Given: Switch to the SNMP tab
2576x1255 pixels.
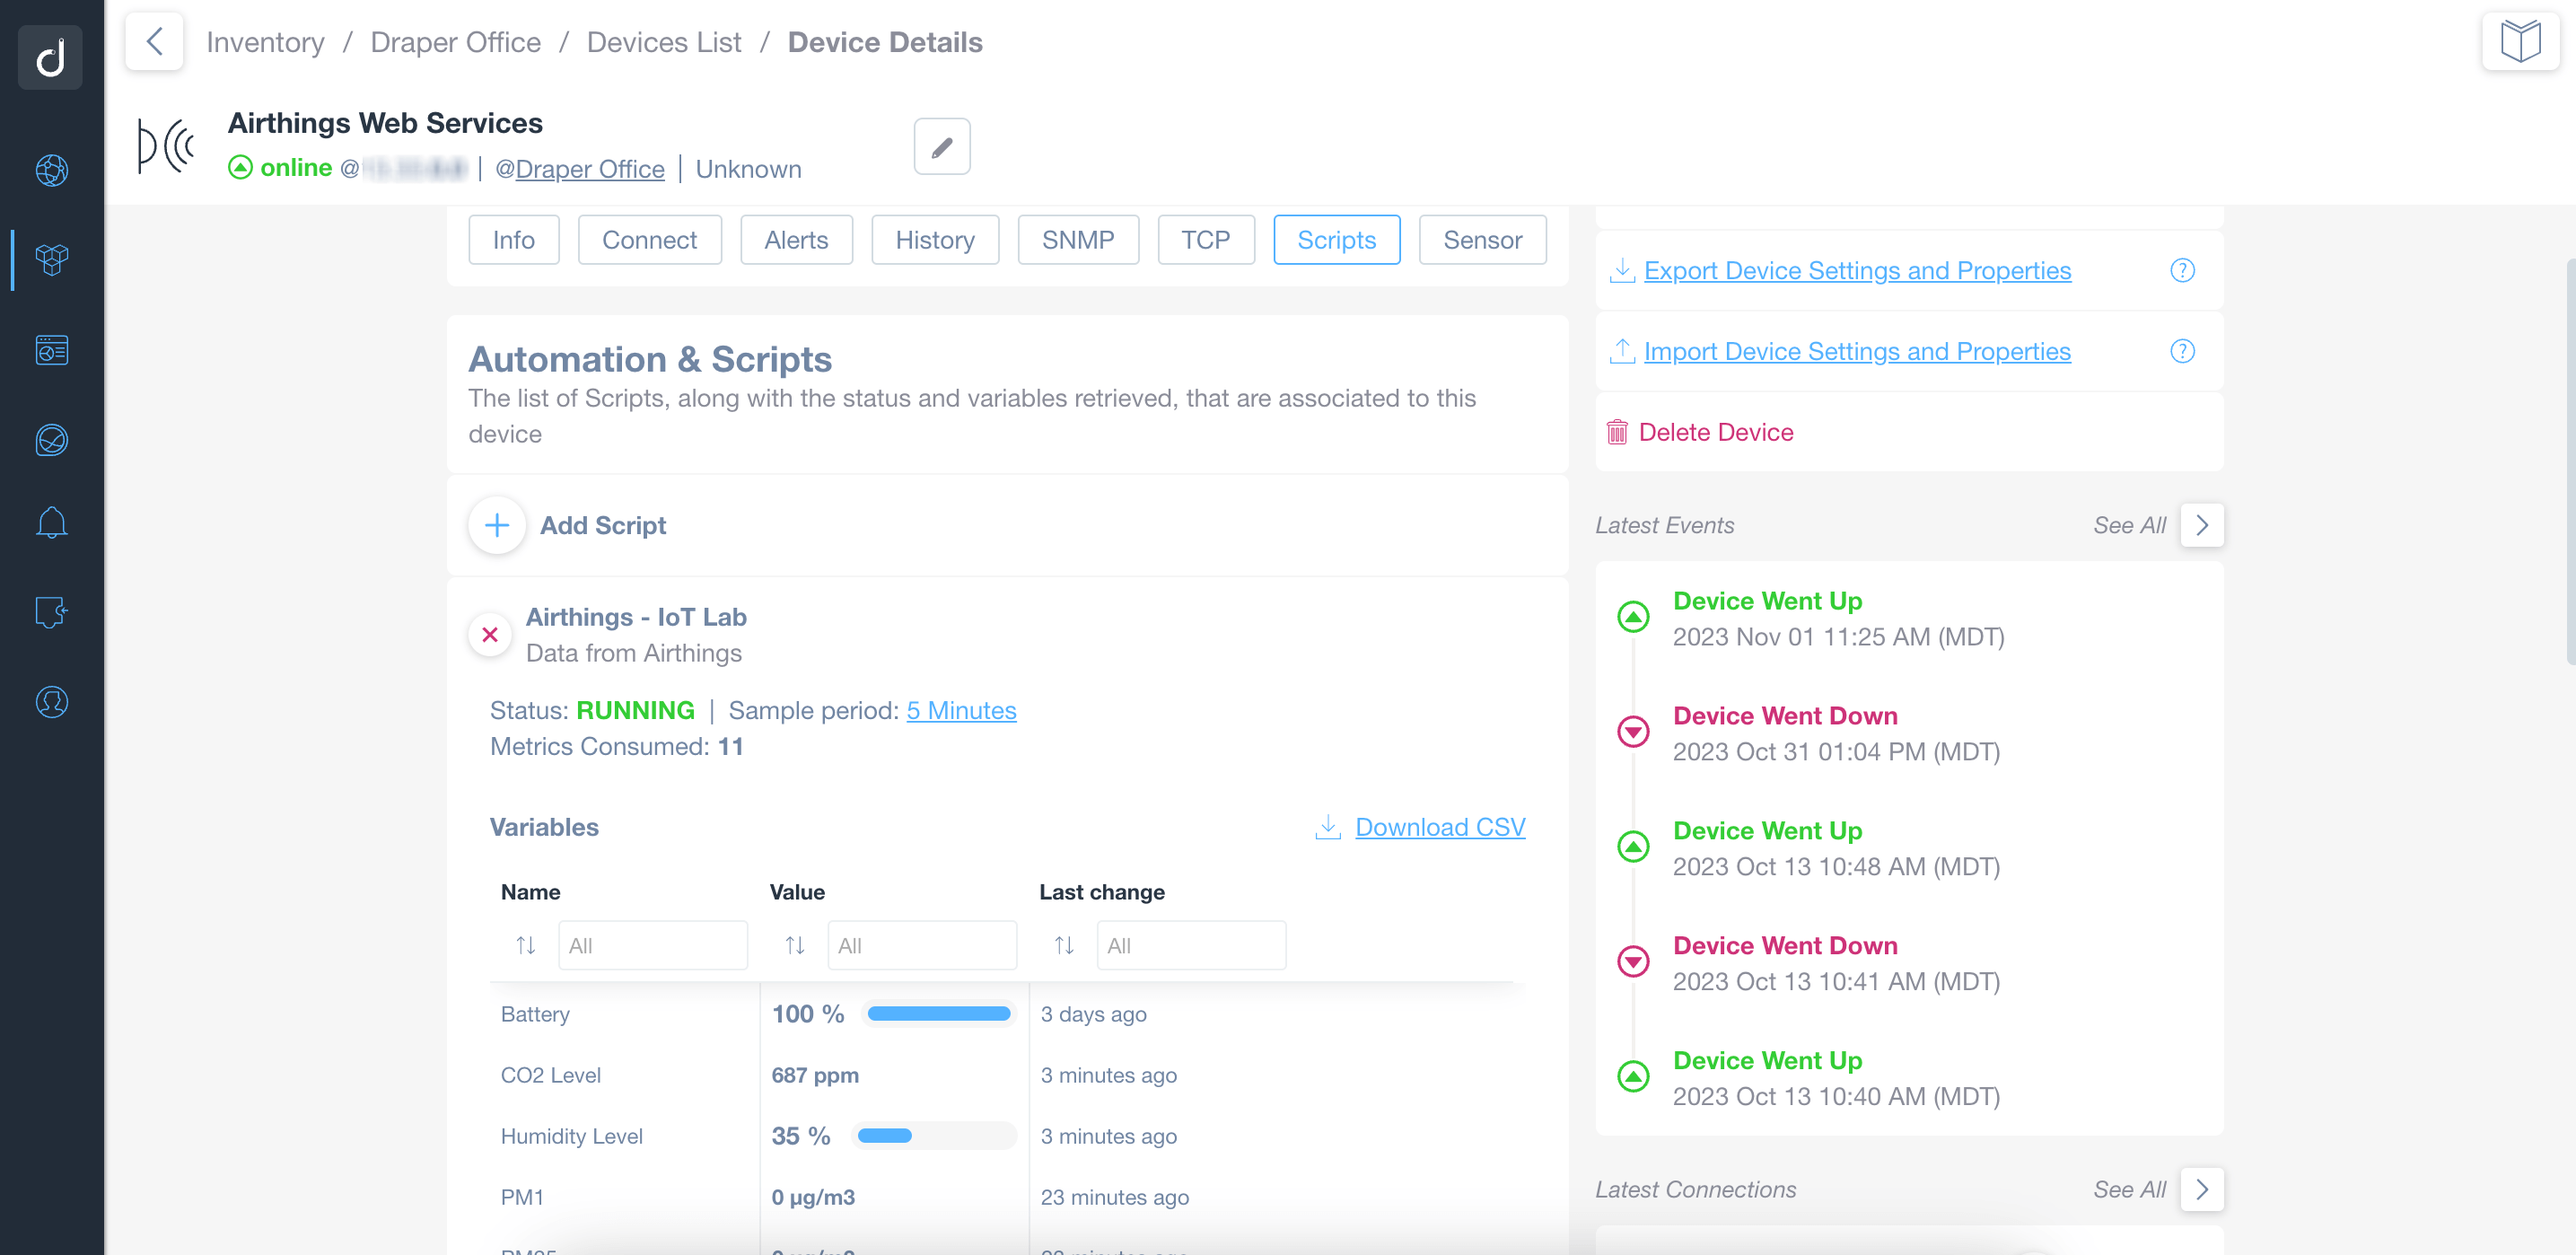Looking at the screenshot, I should pos(1078,240).
